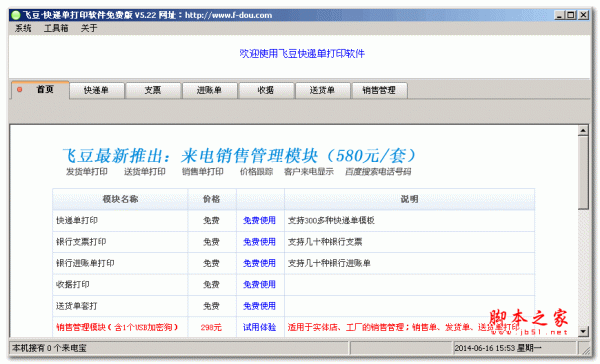
Task: Click 支持几十种银行支票 description
Action: click(325, 242)
